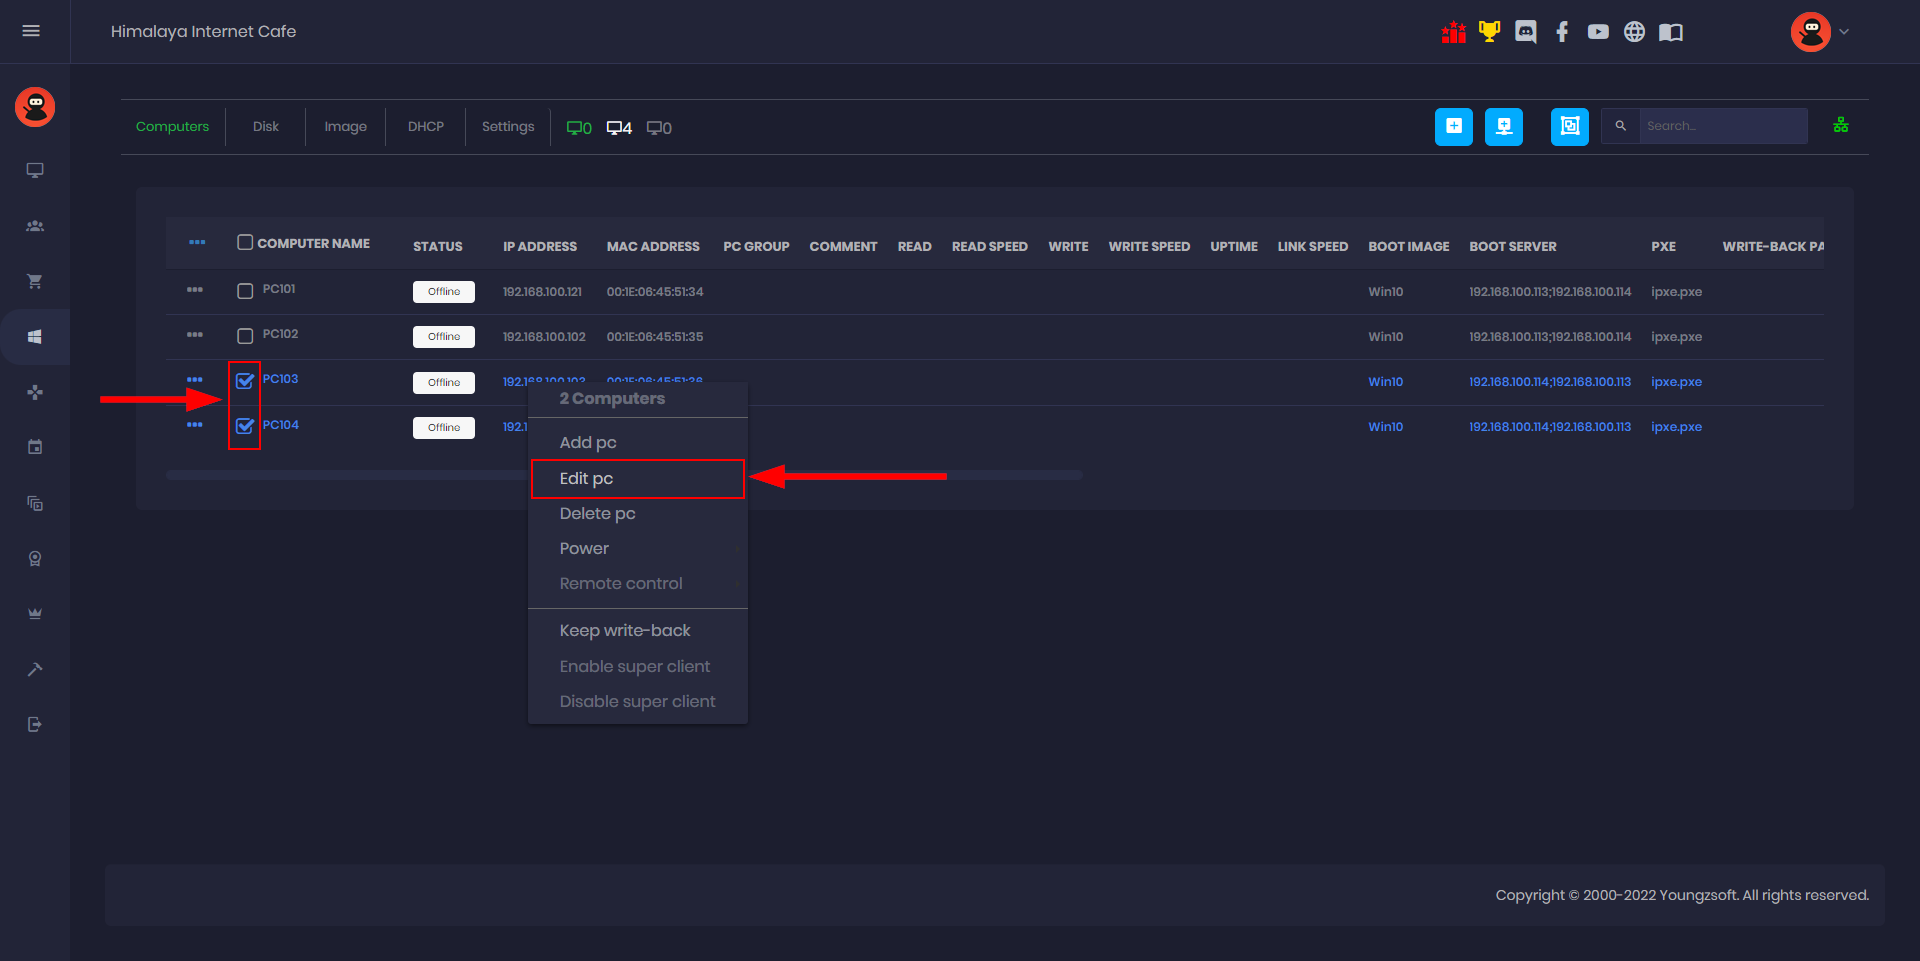Check the select-all computers checkbox
Screen dimensions: 1920x961
pyautogui.click(x=244, y=242)
